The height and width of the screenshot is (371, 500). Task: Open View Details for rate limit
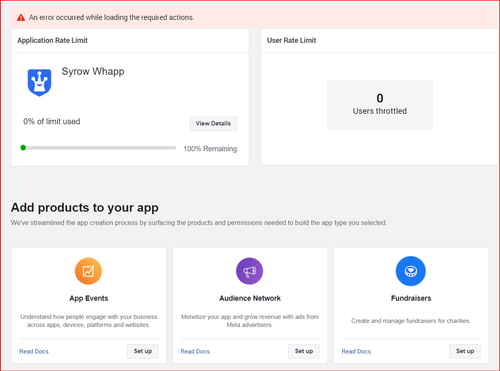pyautogui.click(x=213, y=123)
